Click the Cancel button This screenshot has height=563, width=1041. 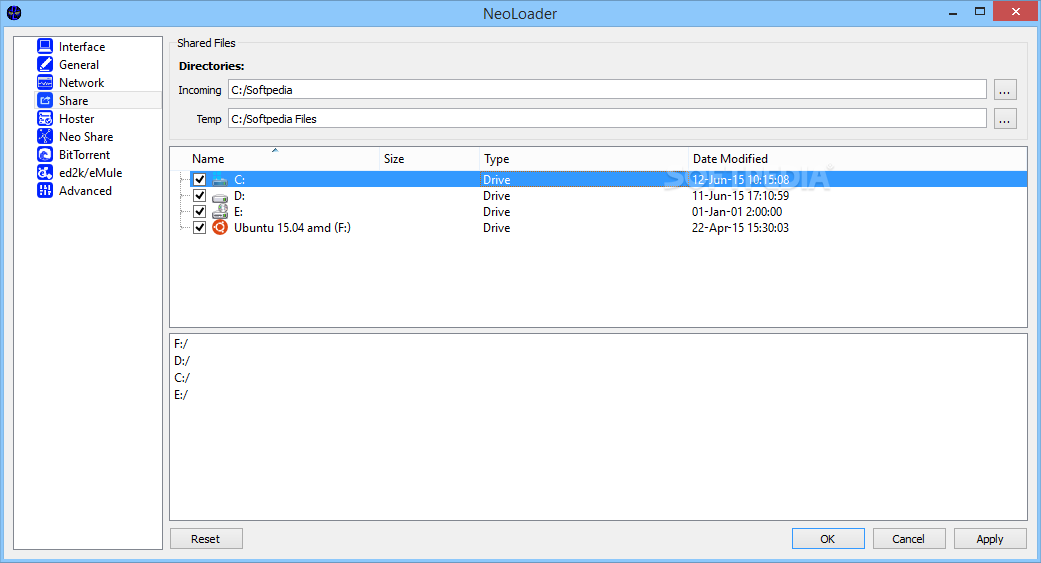[909, 538]
